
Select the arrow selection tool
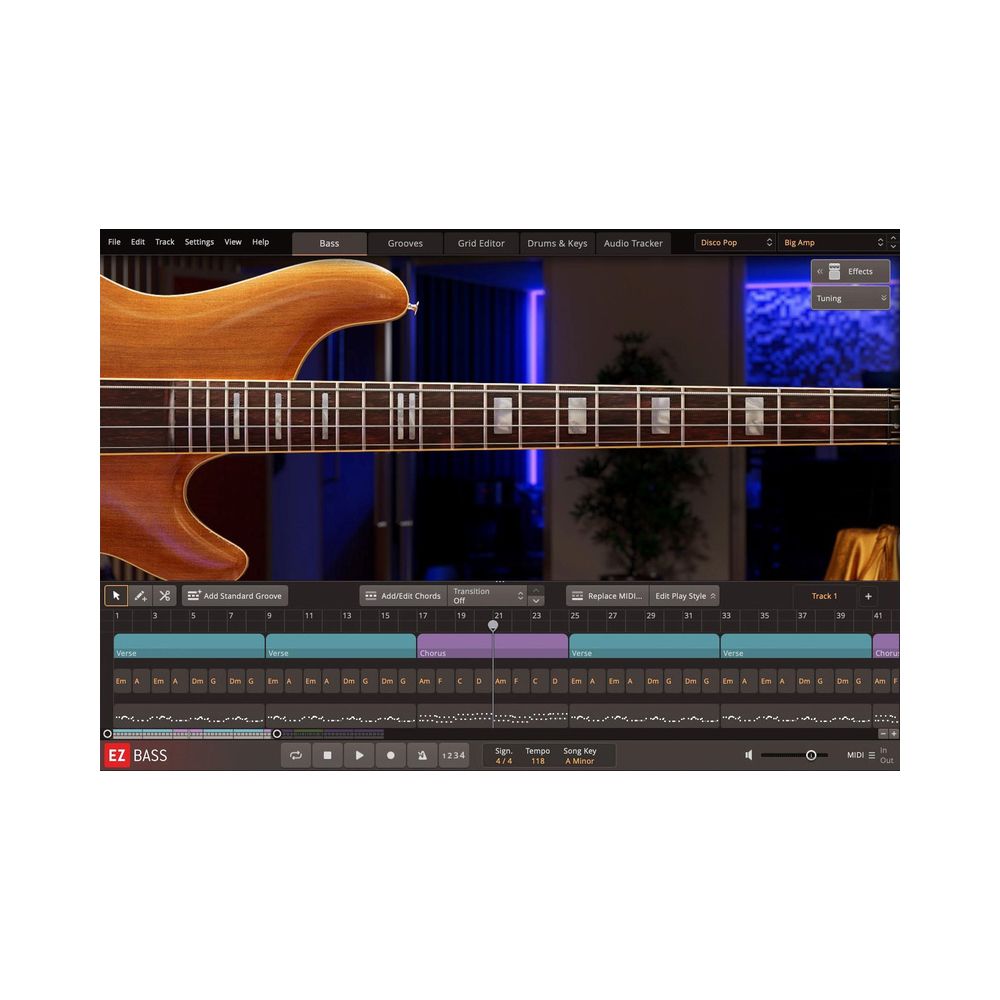coord(117,595)
